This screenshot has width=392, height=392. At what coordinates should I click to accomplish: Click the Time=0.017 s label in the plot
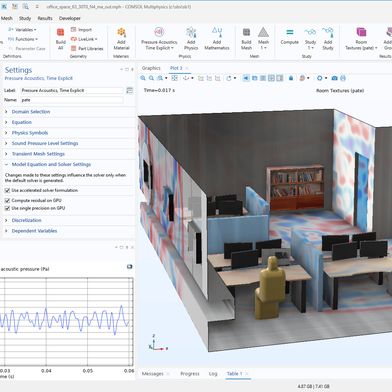click(x=159, y=90)
